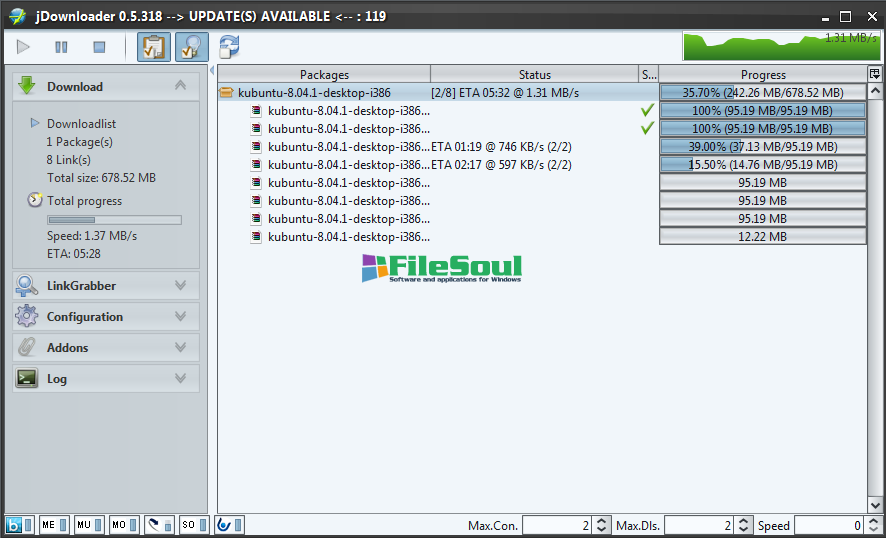Collapse the Download sidebar section

[180, 86]
